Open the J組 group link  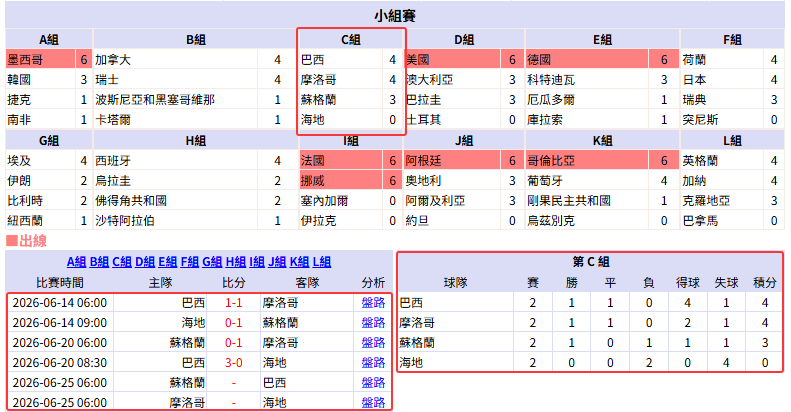277,262
